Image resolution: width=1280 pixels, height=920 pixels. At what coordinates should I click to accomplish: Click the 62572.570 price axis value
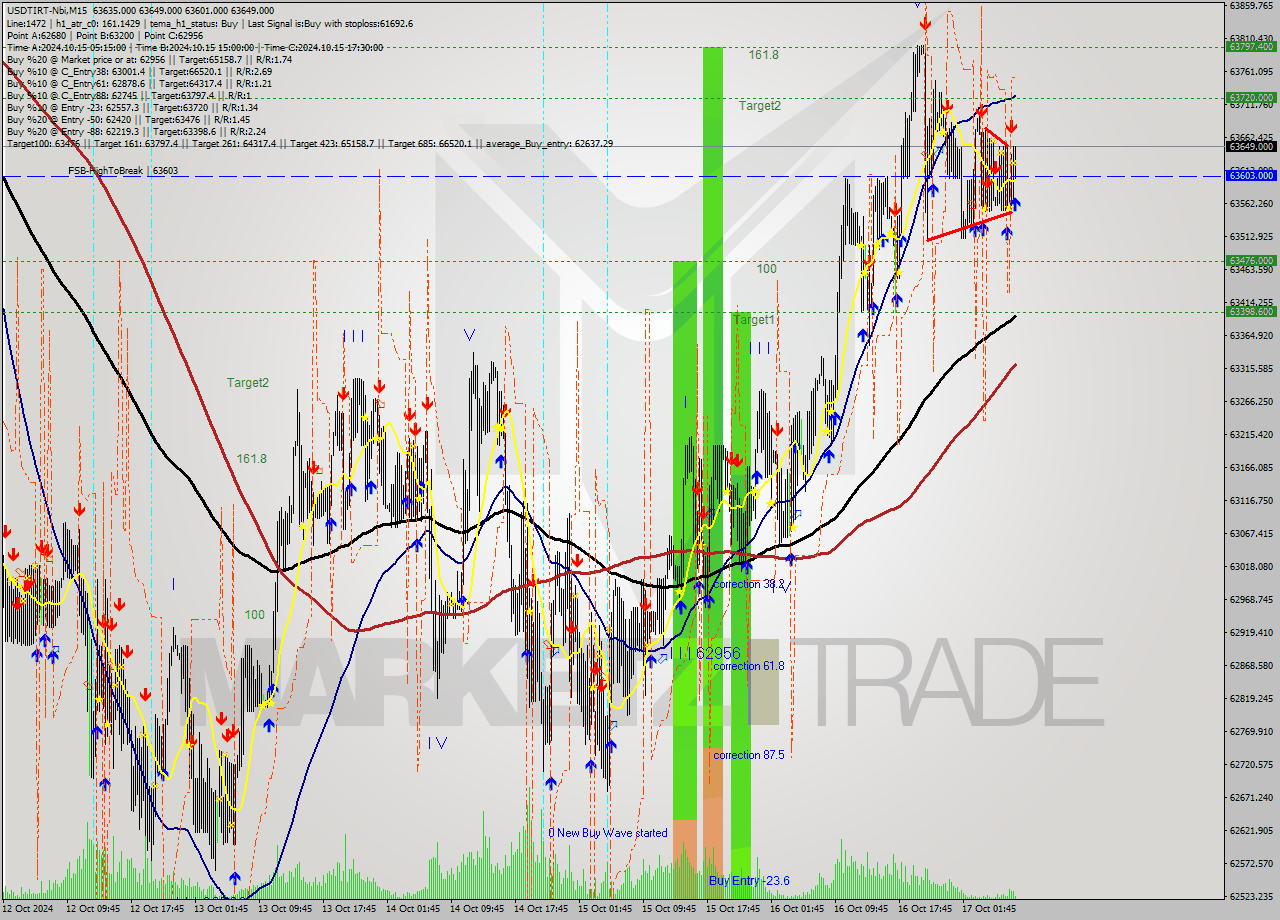[1250, 863]
